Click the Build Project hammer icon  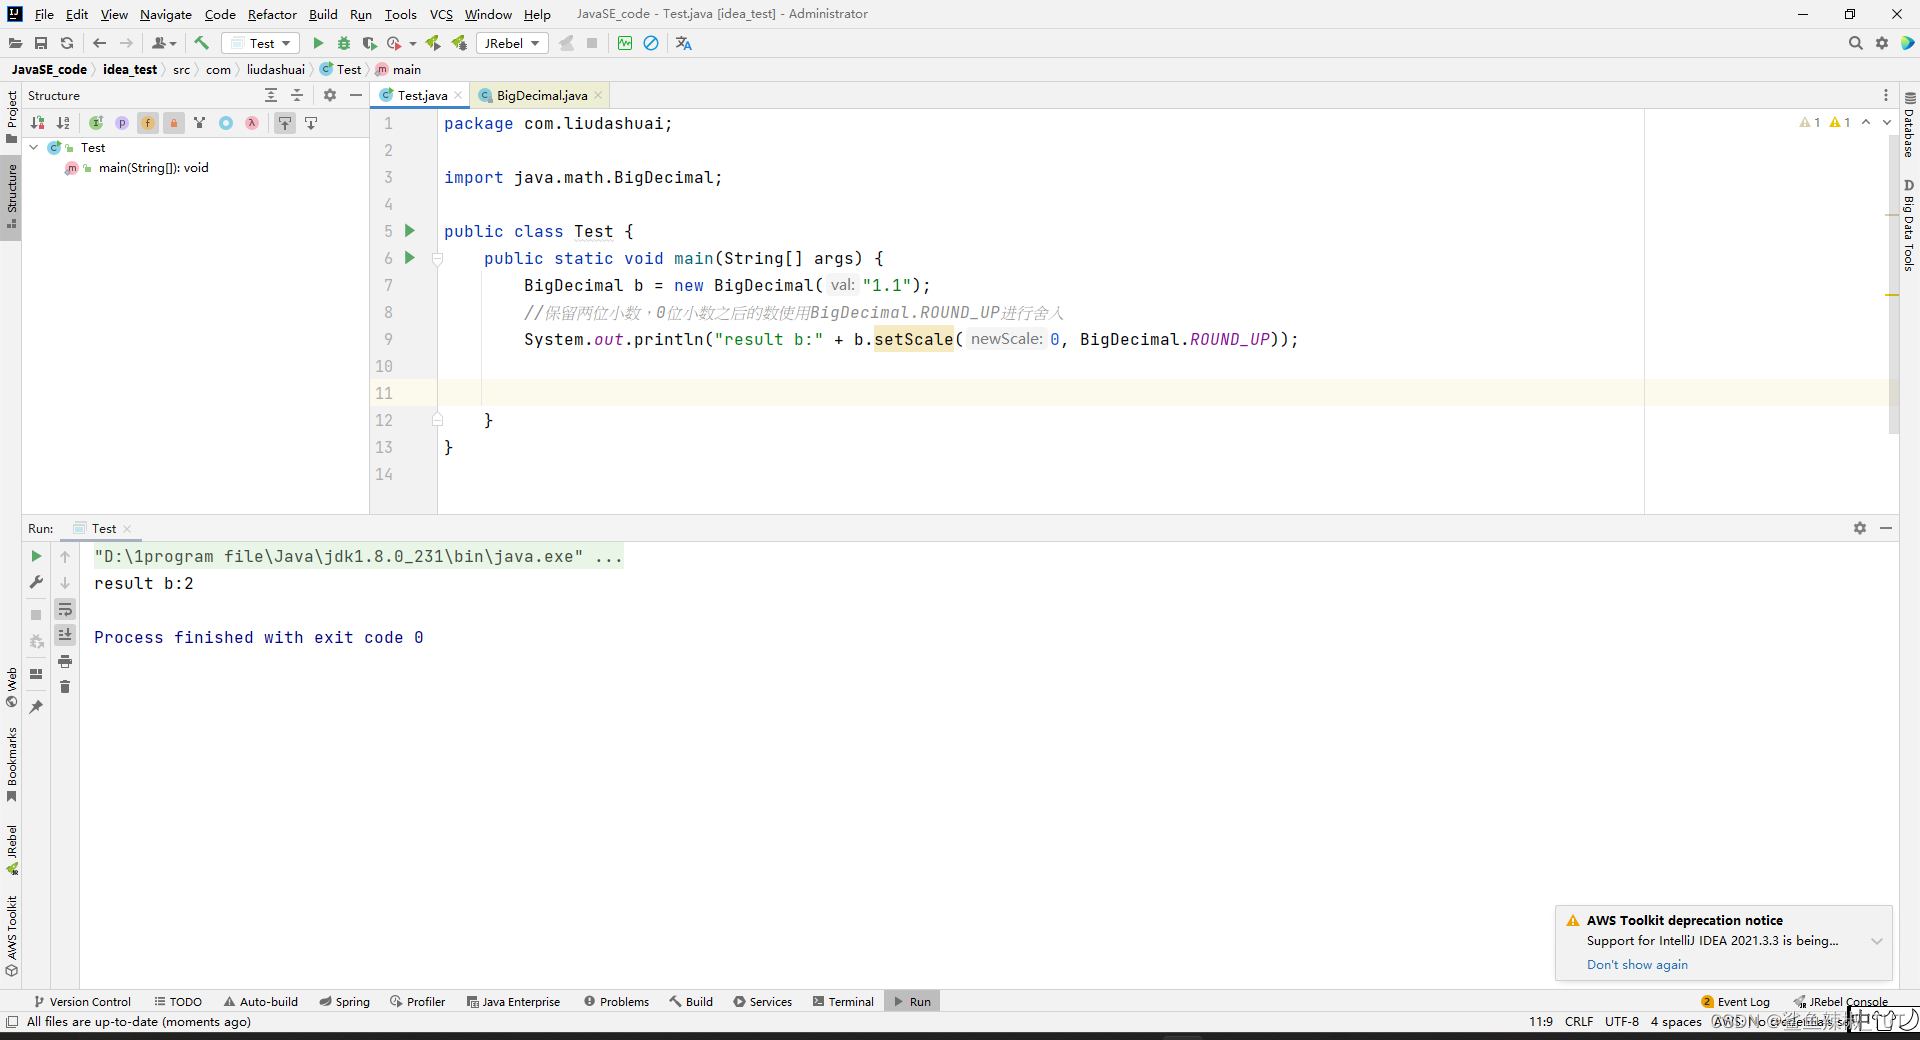[x=202, y=43]
